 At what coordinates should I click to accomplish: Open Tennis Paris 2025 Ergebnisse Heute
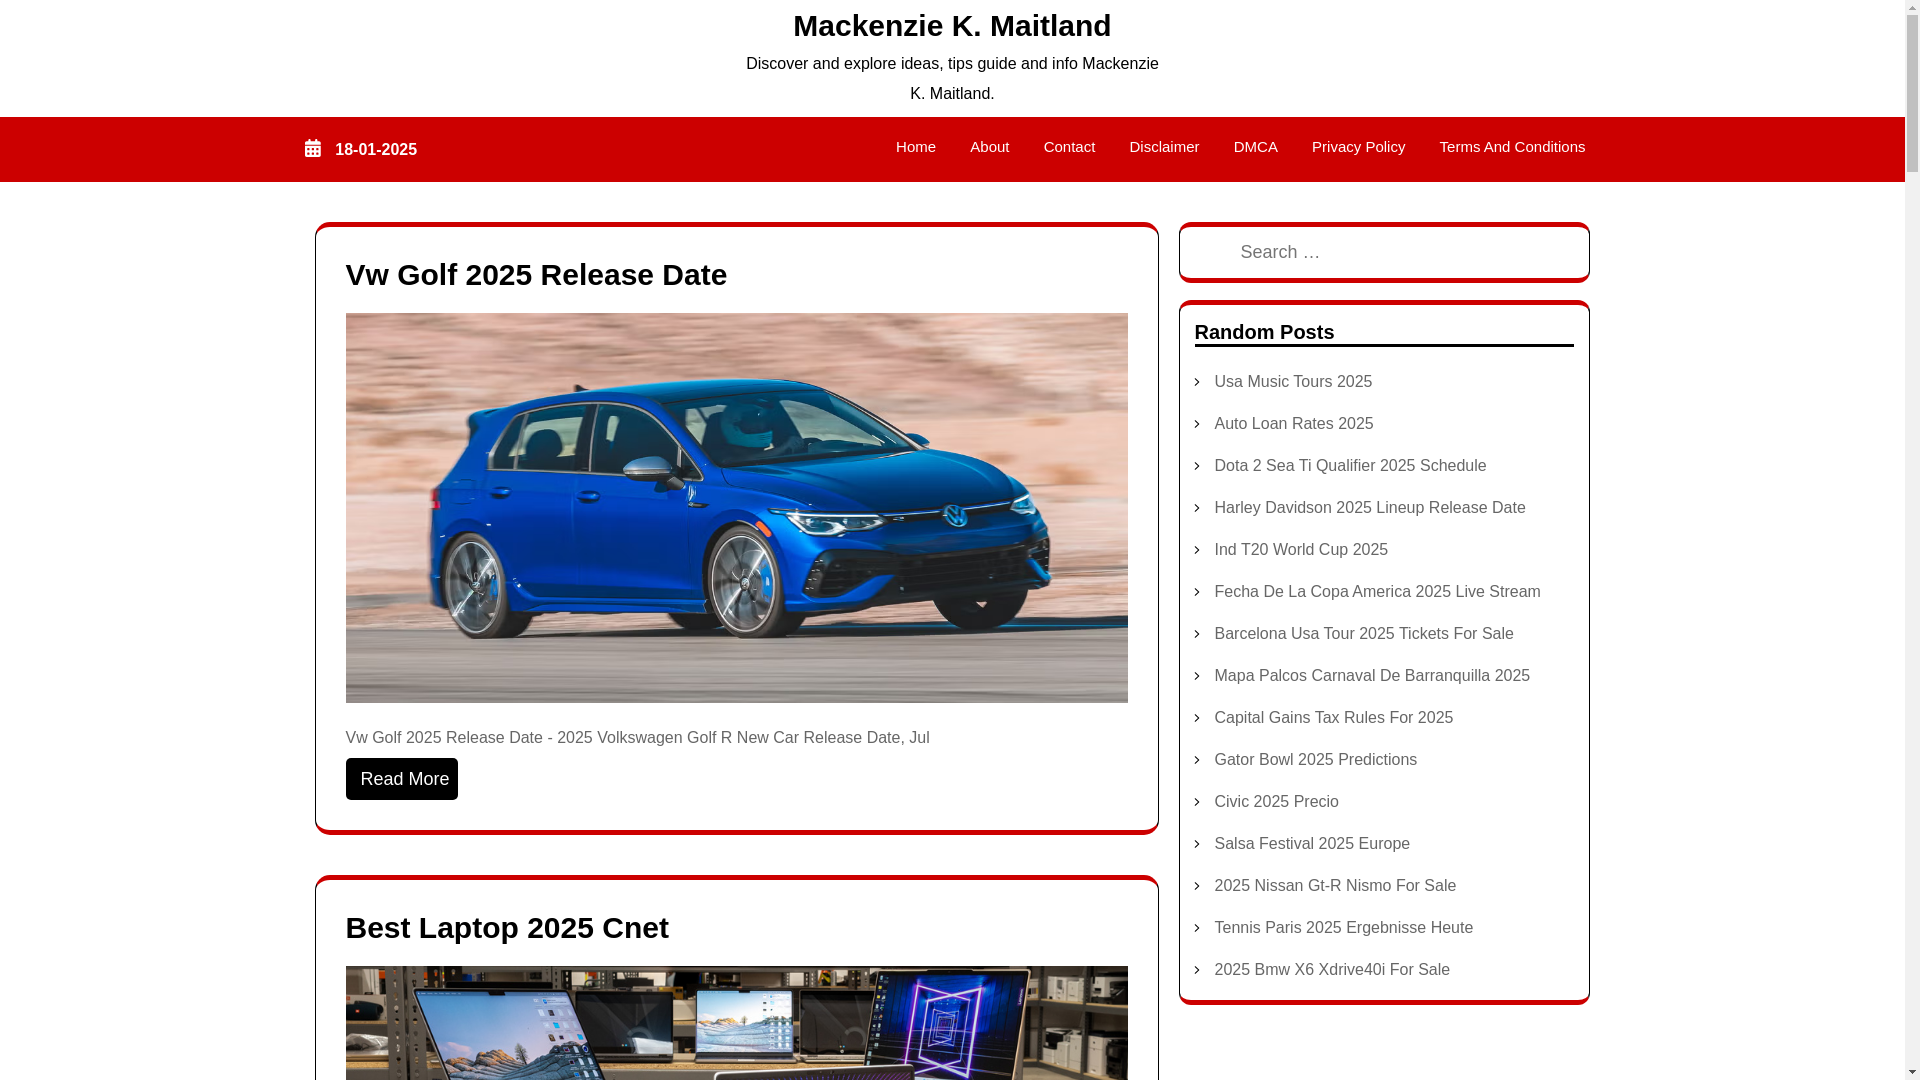1343,928
